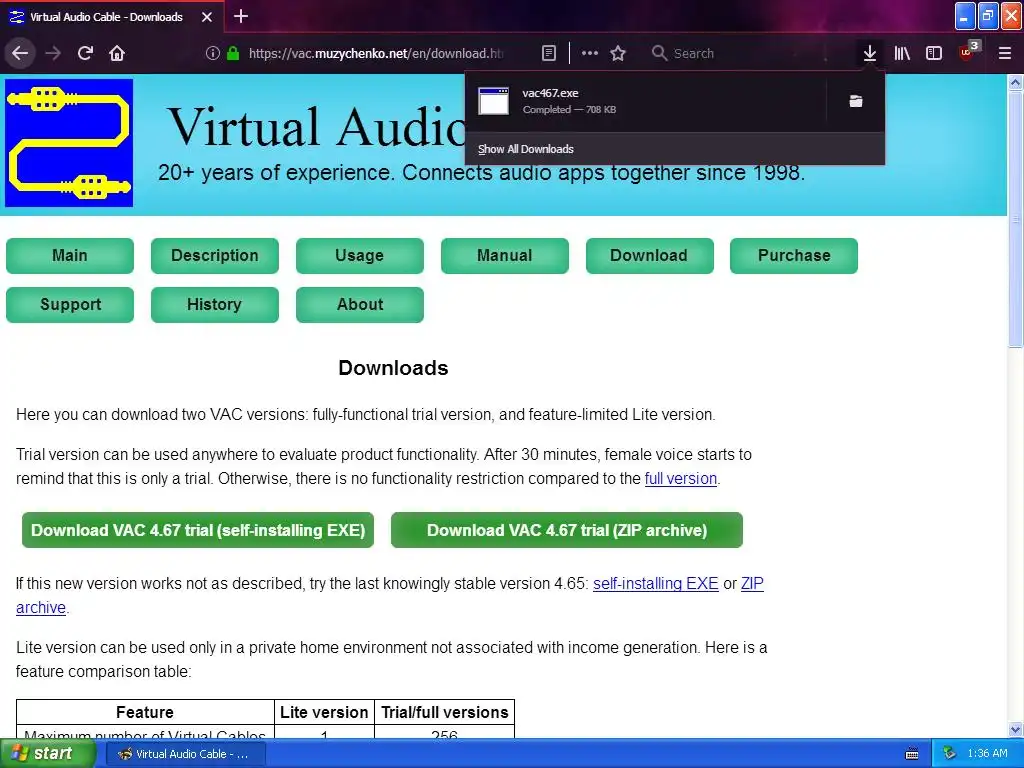This screenshot has width=1024, height=768.
Task: Download VAC 4.67 trial self-installing EXE
Action: [198, 530]
